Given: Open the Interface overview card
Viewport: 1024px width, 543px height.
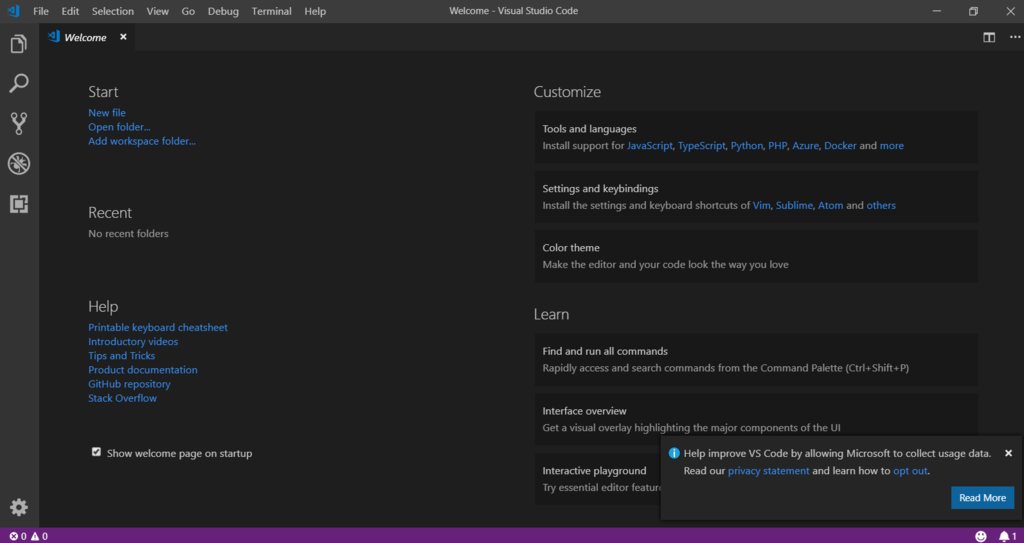Looking at the screenshot, I should (x=756, y=419).
